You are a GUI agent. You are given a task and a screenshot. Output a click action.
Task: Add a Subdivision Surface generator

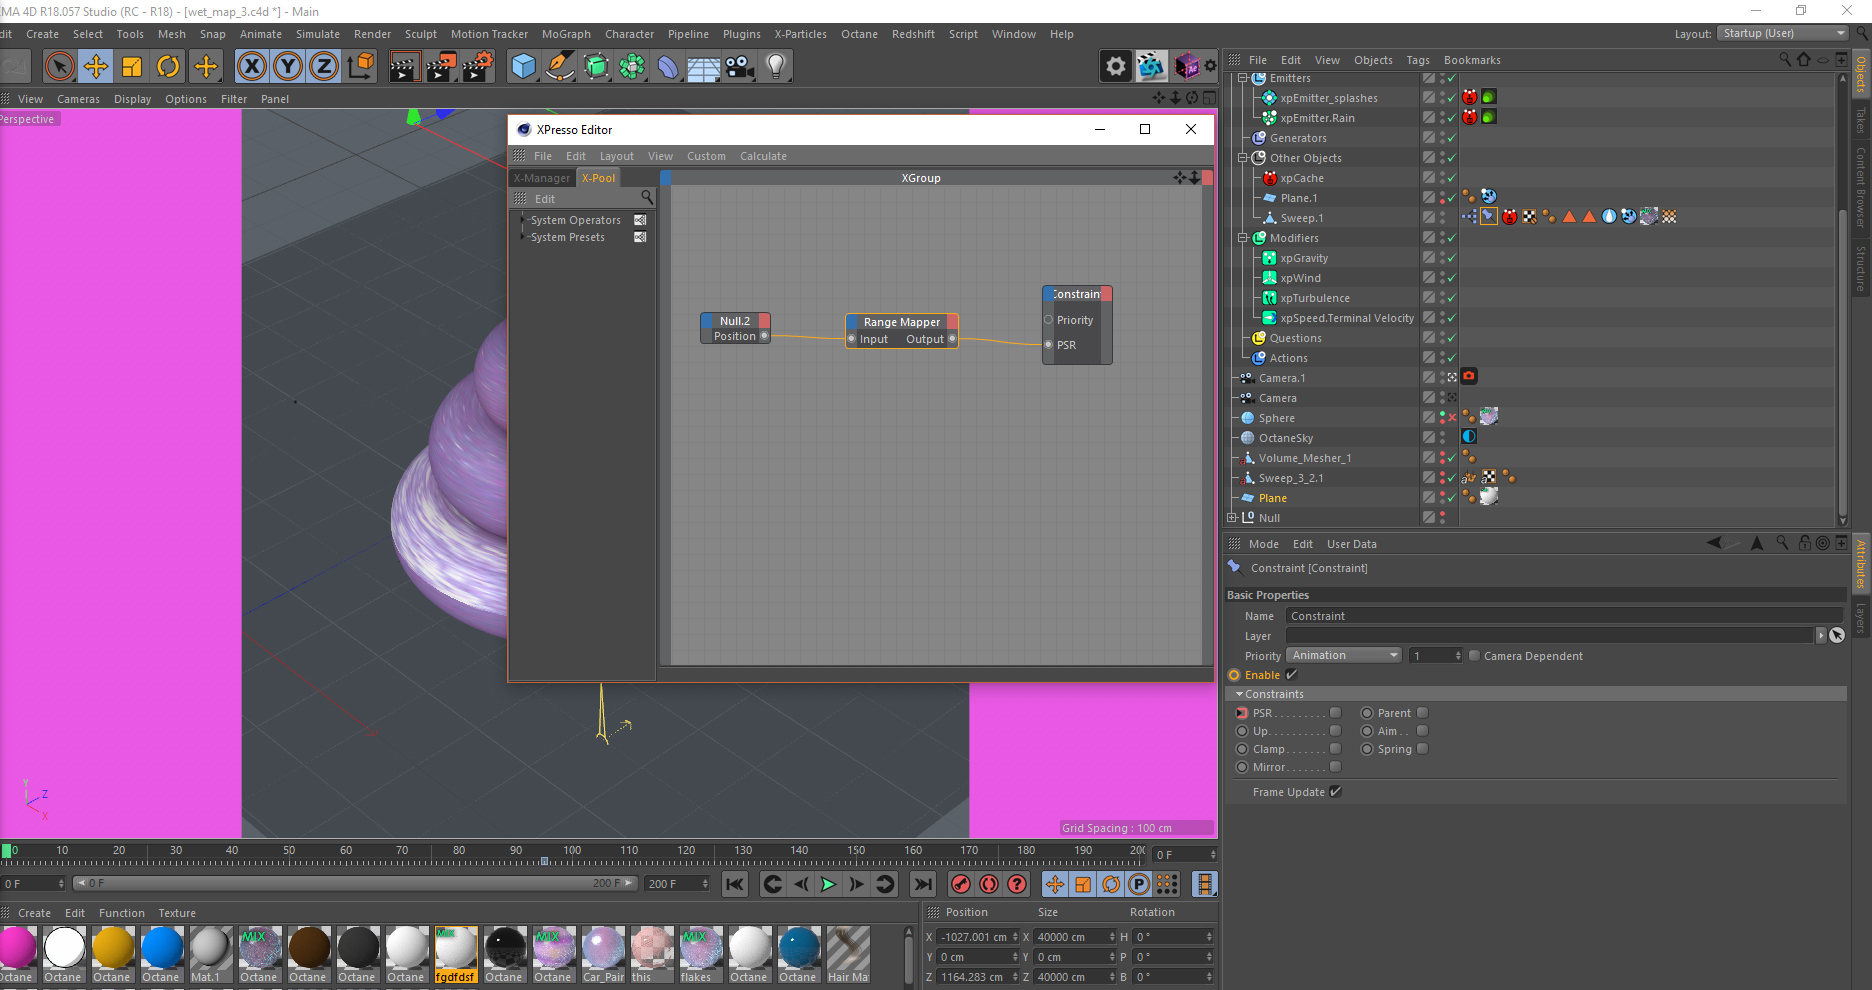(x=596, y=67)
